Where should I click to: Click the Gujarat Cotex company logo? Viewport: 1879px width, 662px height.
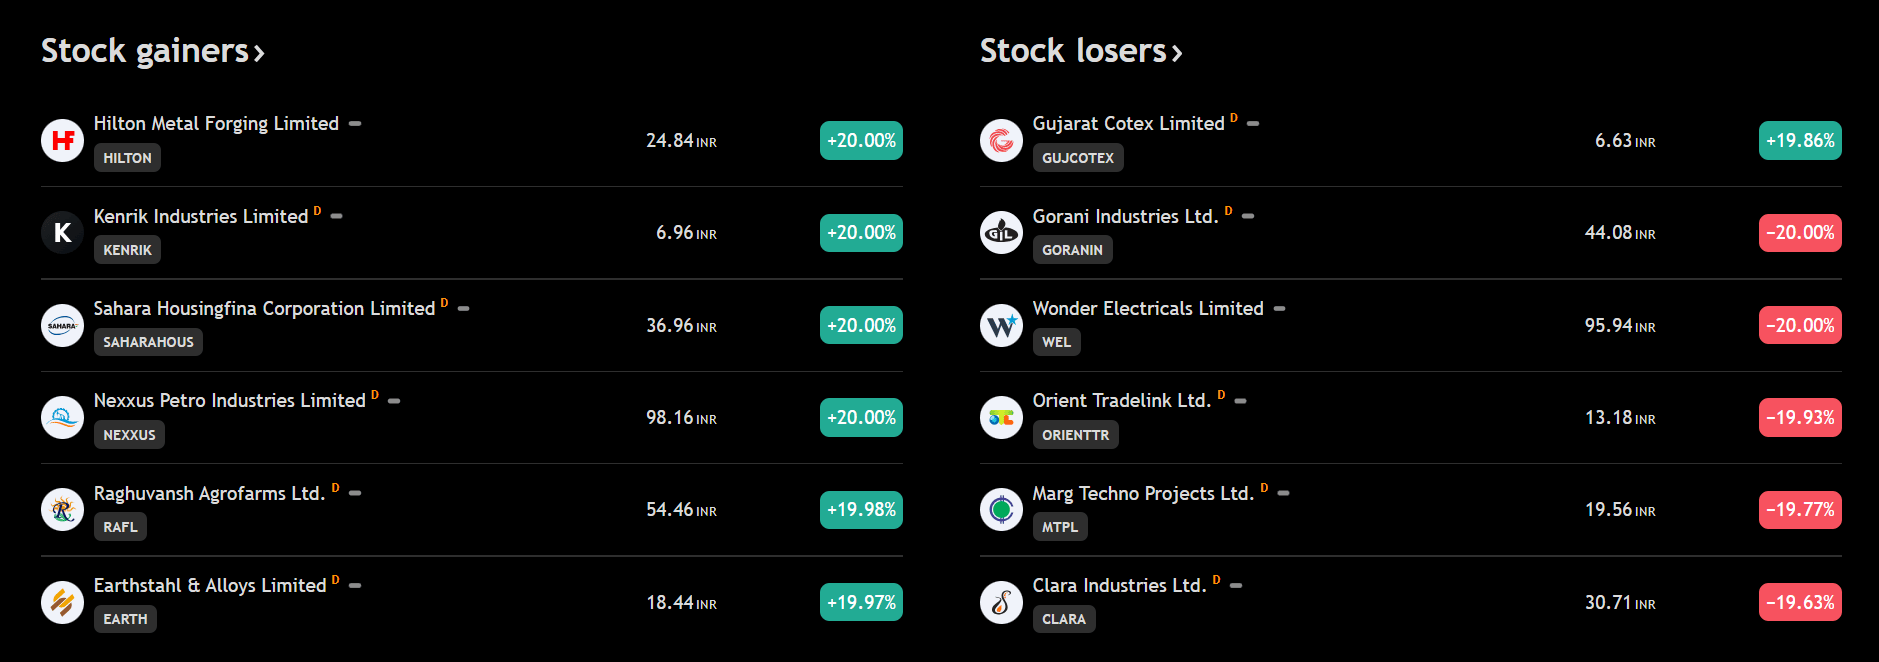pos(1001,140)
